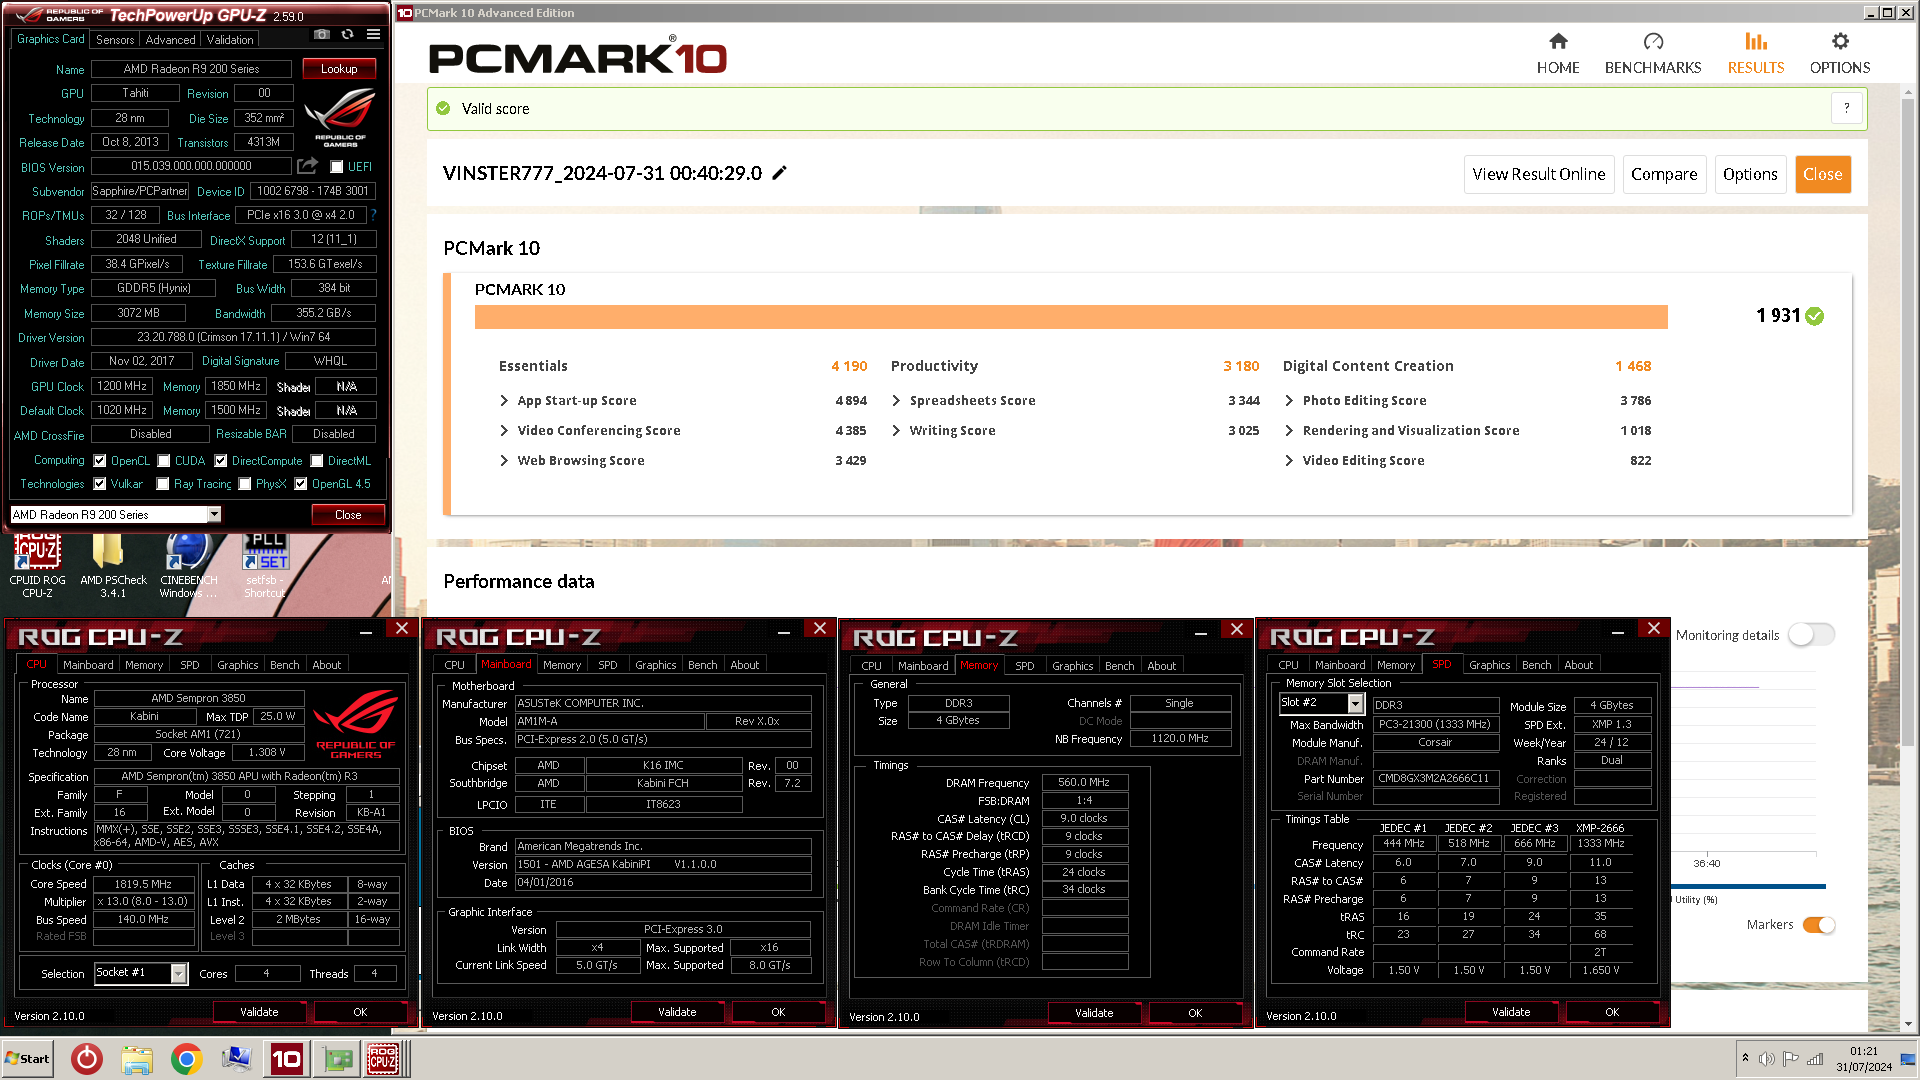1920x1080 pixels.
Task: Click the red power button taskbar icon
Action: (87, 1059)
